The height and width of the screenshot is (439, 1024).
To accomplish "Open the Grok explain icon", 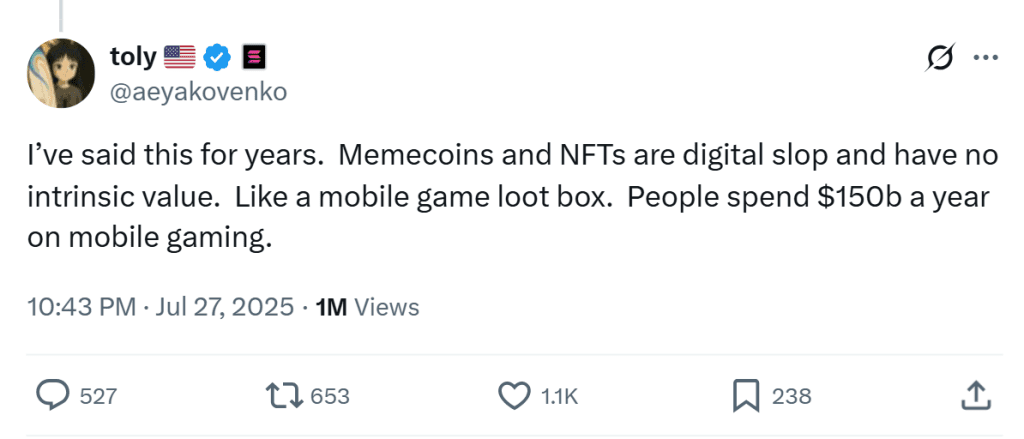I will tap(941, 57).
